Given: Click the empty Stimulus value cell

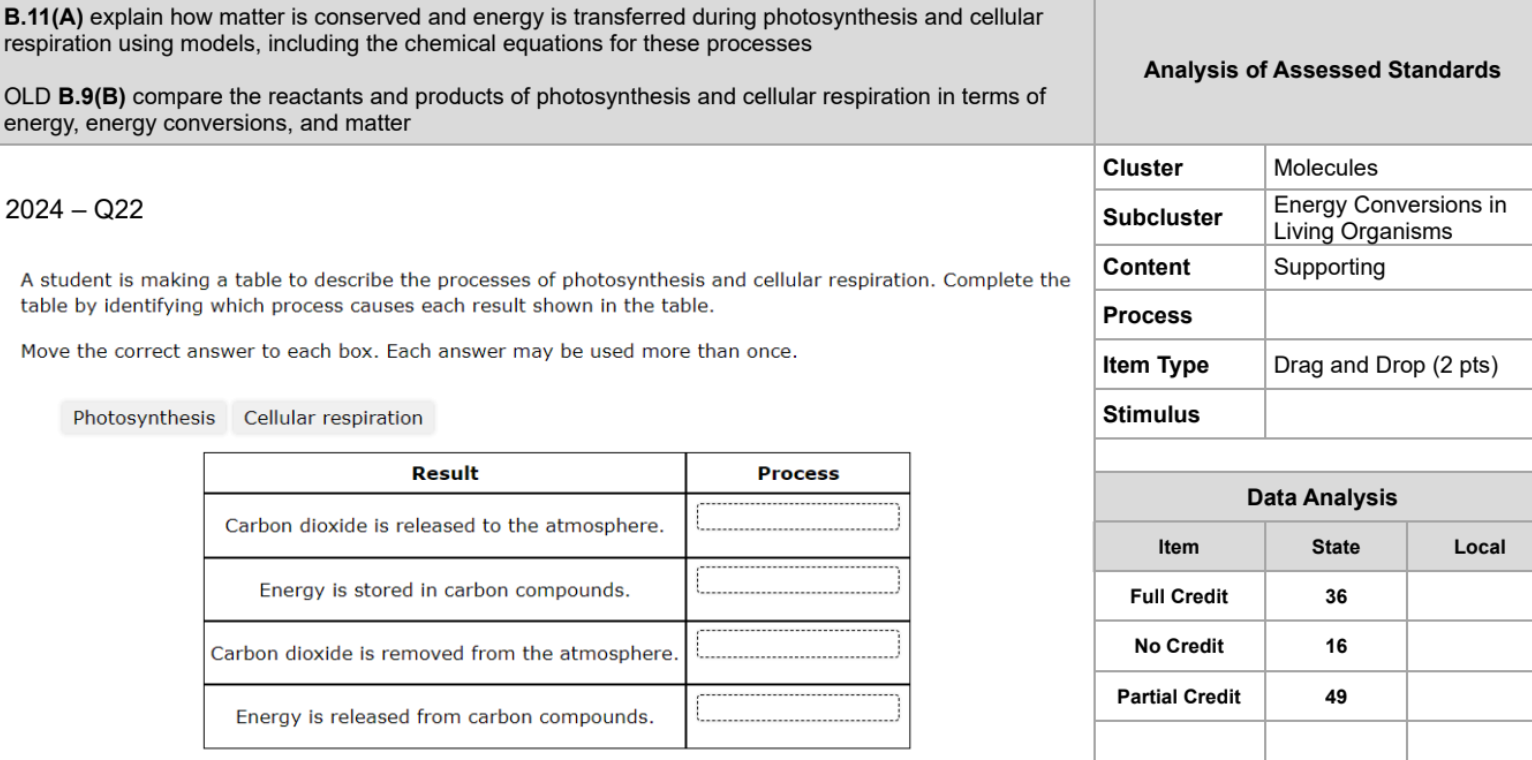Looking at the screenshot, I should click(1398, 414).
